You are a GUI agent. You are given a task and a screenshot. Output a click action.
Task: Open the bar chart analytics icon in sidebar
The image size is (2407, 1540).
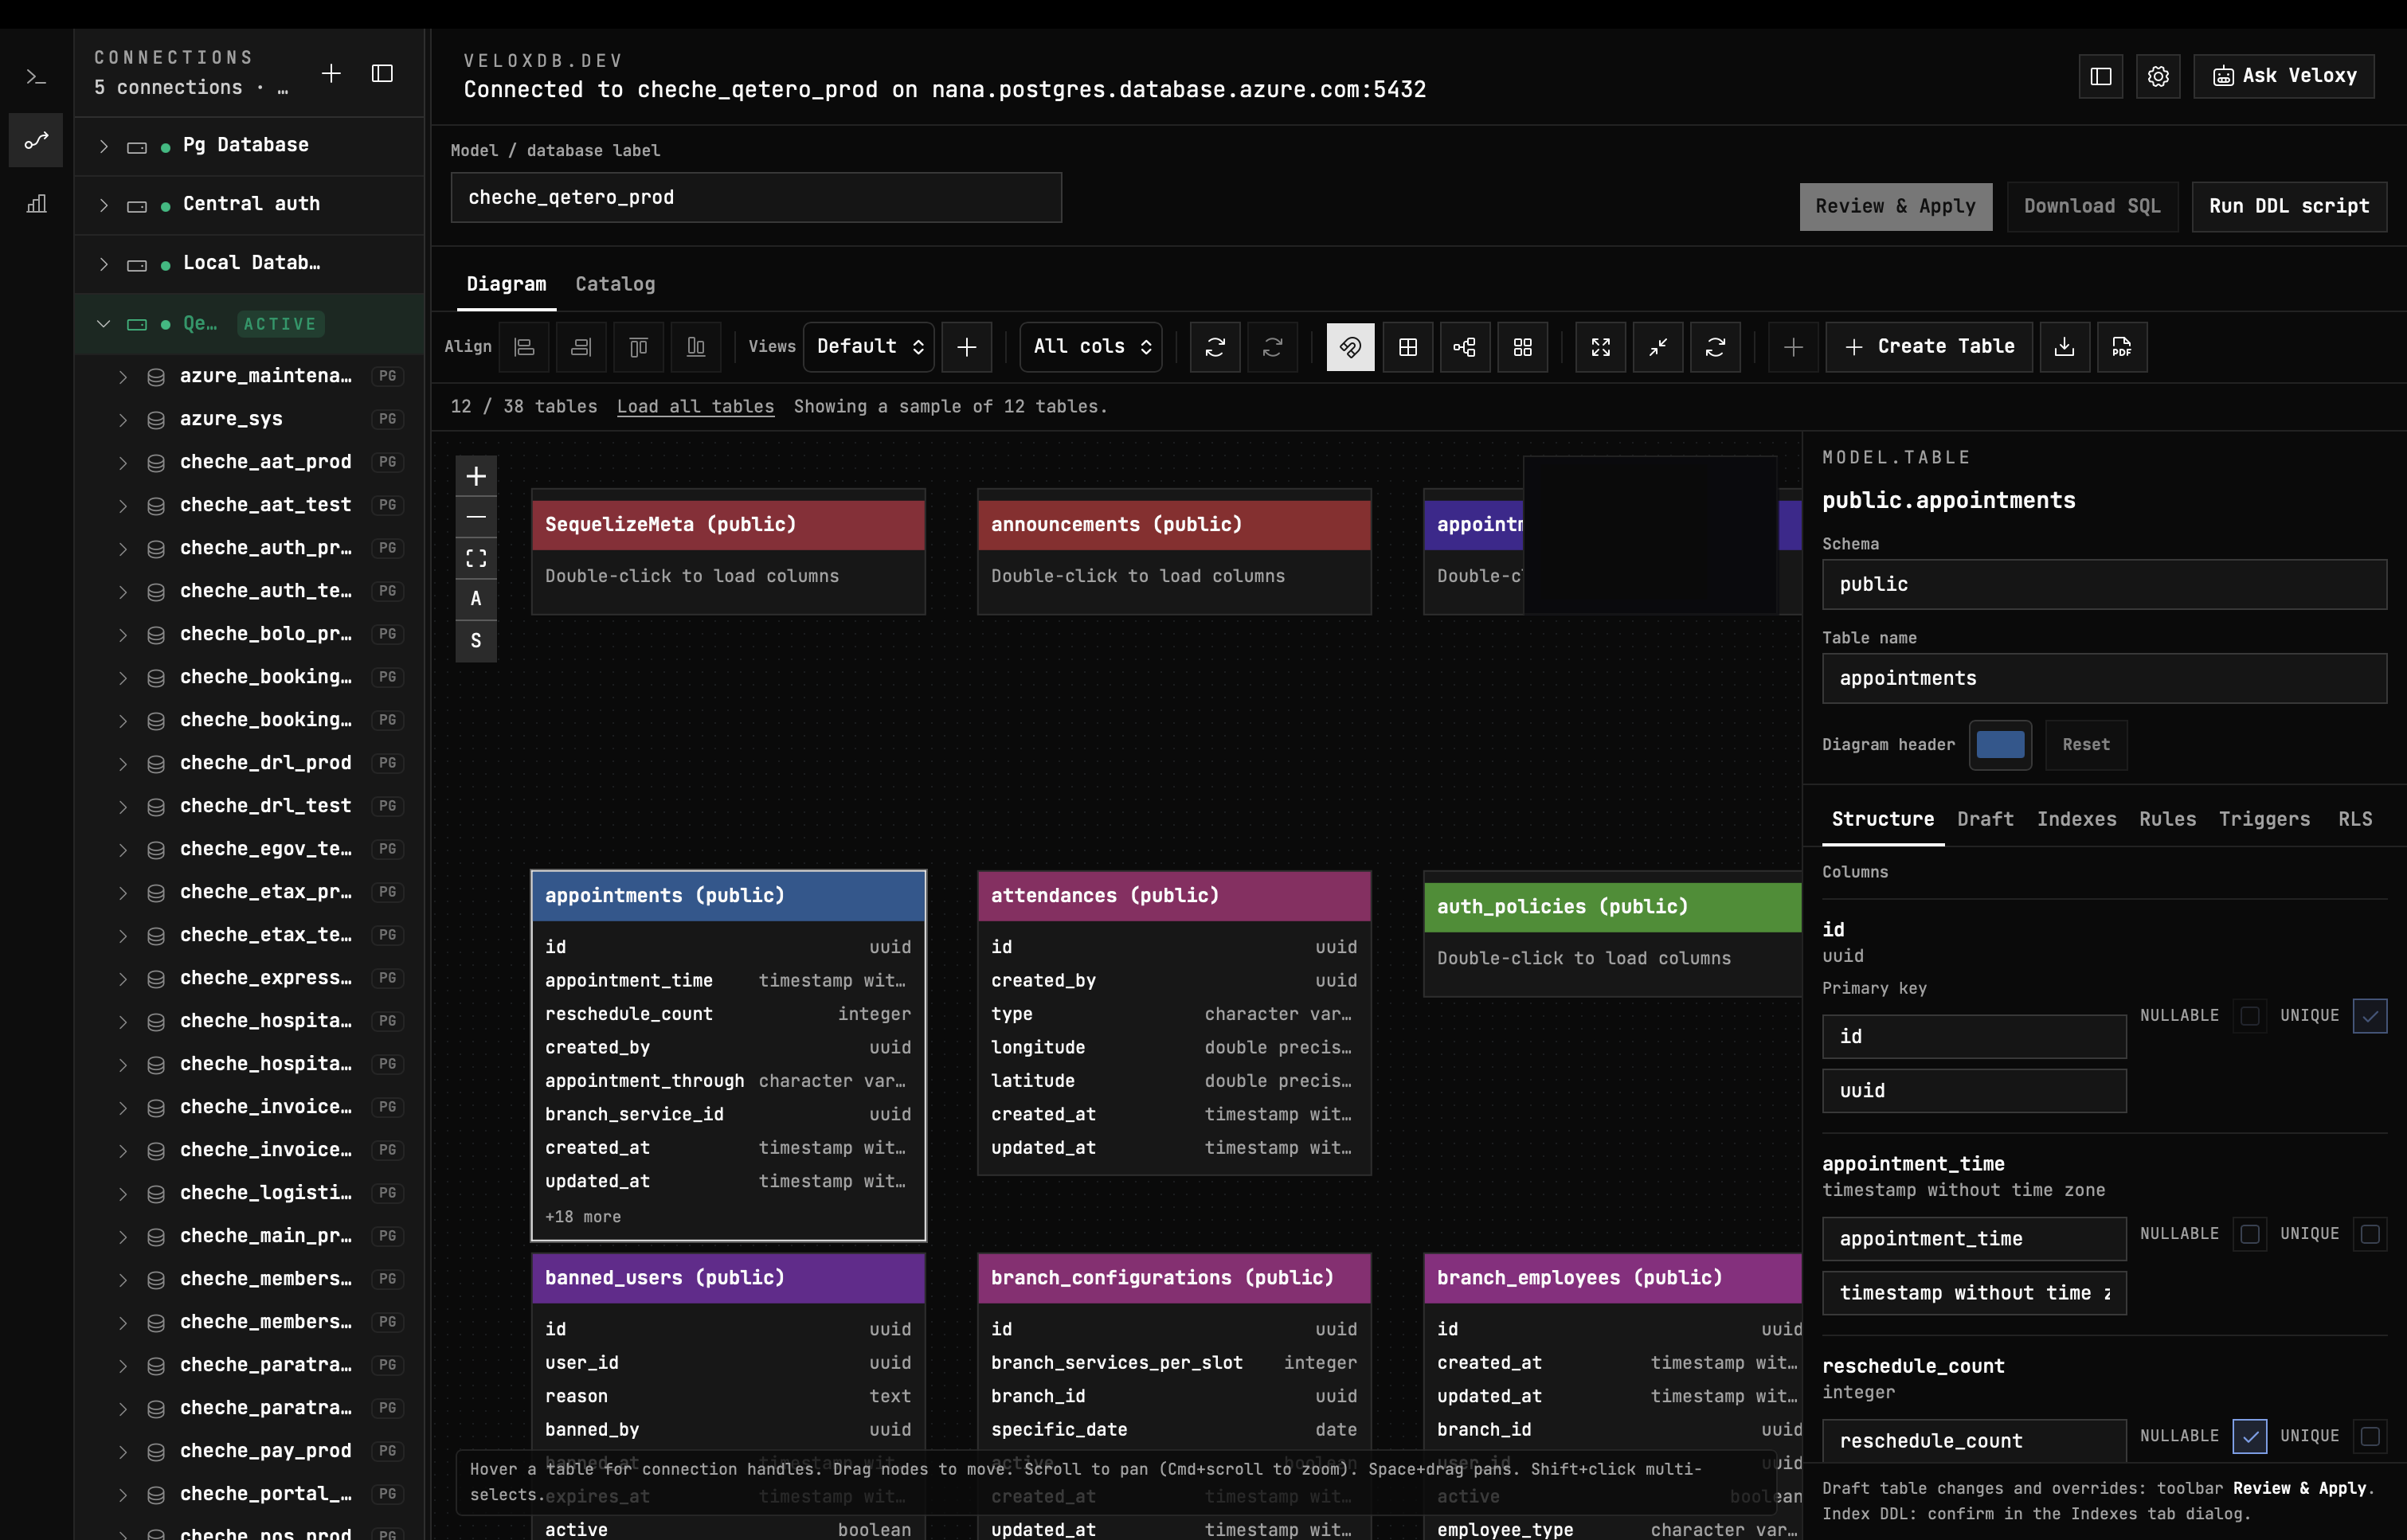(36, 204)
